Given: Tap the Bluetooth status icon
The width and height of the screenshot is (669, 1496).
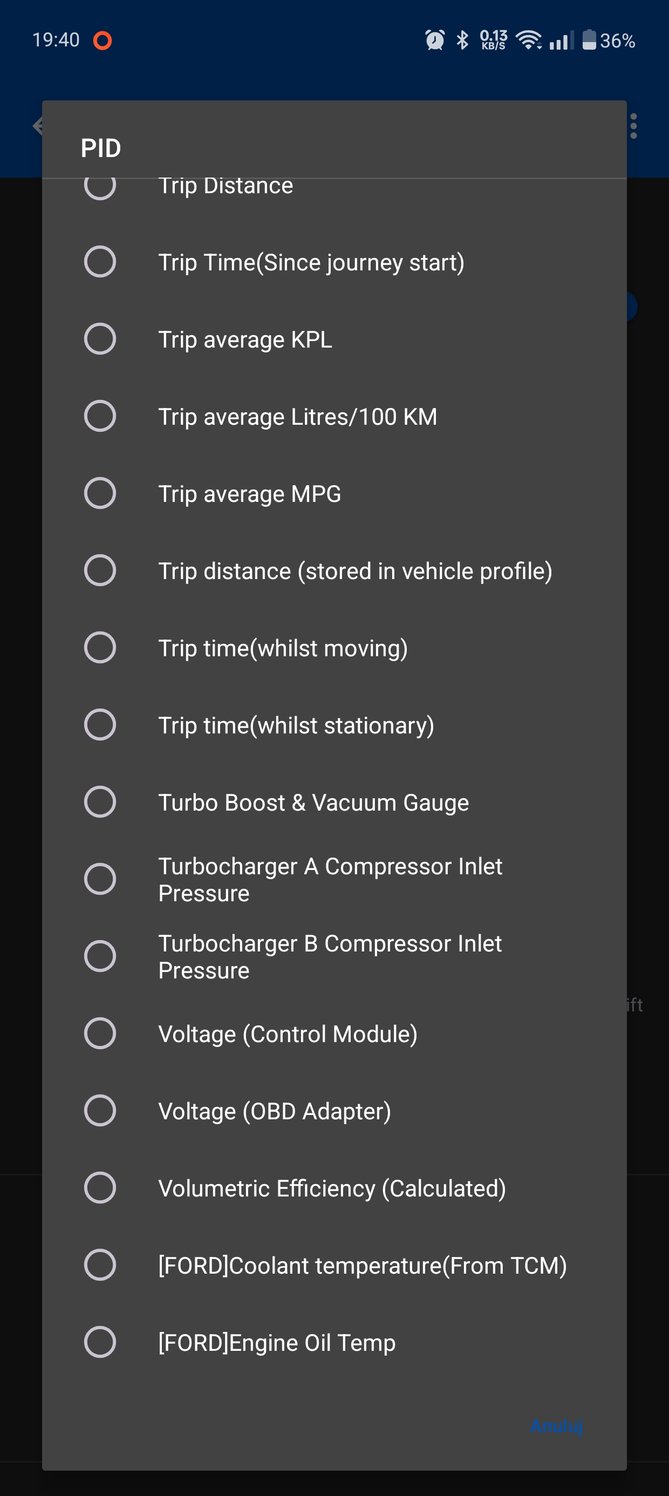Looking at the screenshot, I should click(462, 40).
